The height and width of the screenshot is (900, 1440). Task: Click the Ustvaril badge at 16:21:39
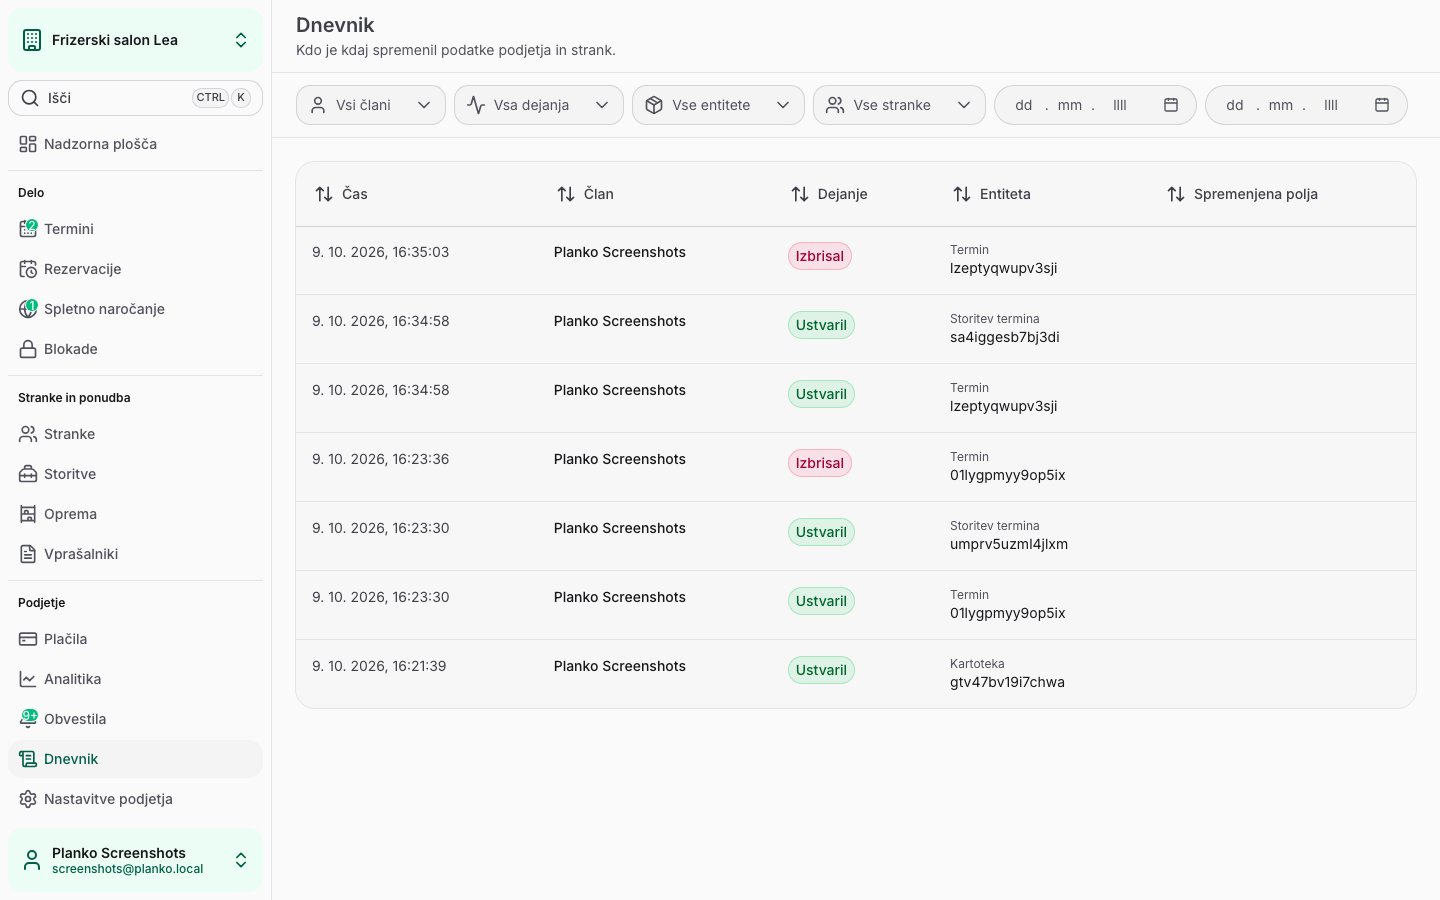click(x=821, y=670)
